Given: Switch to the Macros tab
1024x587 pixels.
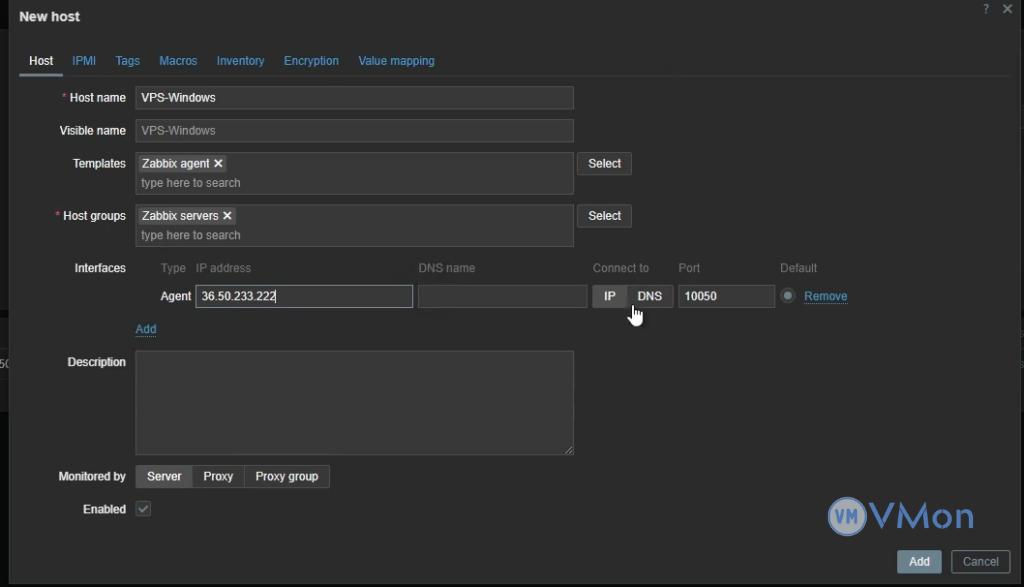Looking at the screenshot, I should point(178,61).
